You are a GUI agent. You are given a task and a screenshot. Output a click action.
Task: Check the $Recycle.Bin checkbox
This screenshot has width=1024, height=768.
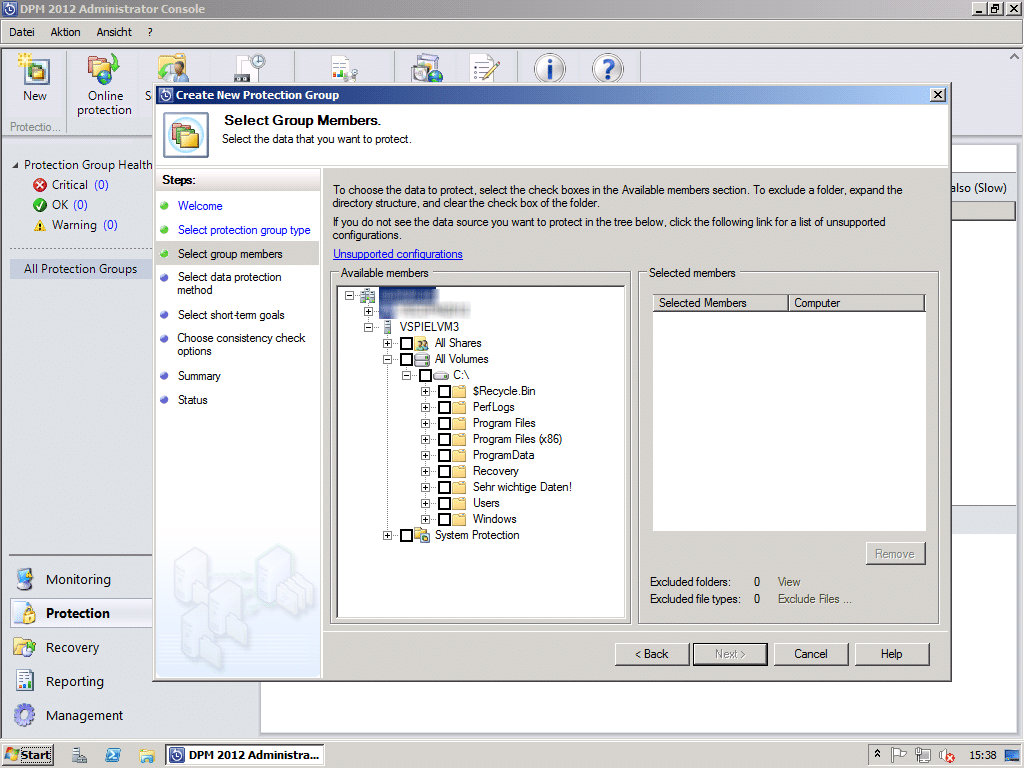444,391
